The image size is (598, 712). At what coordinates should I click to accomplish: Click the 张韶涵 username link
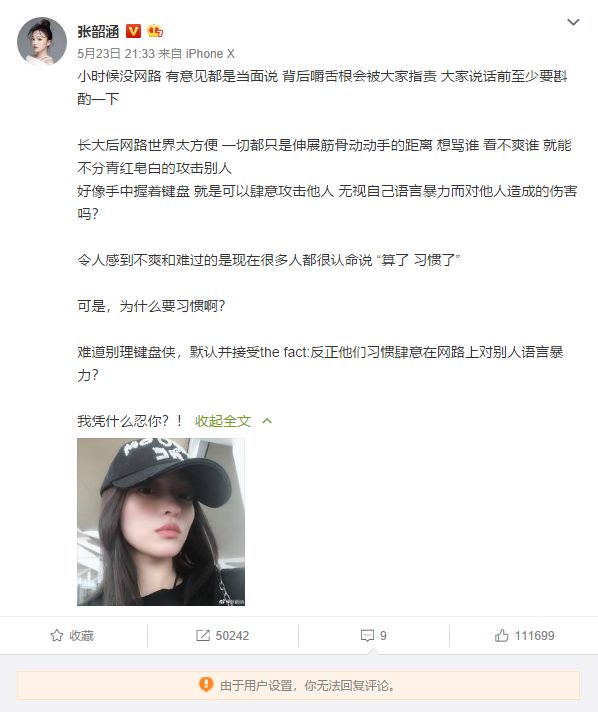[x=98, y=31]
